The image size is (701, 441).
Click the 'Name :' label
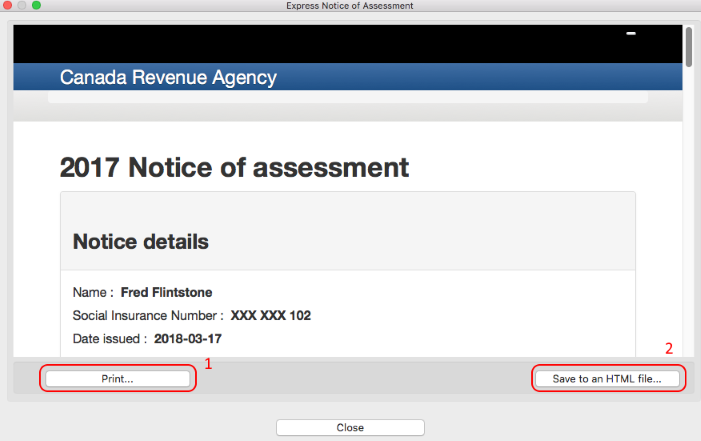pyautogui.click(x=93, y=293)
